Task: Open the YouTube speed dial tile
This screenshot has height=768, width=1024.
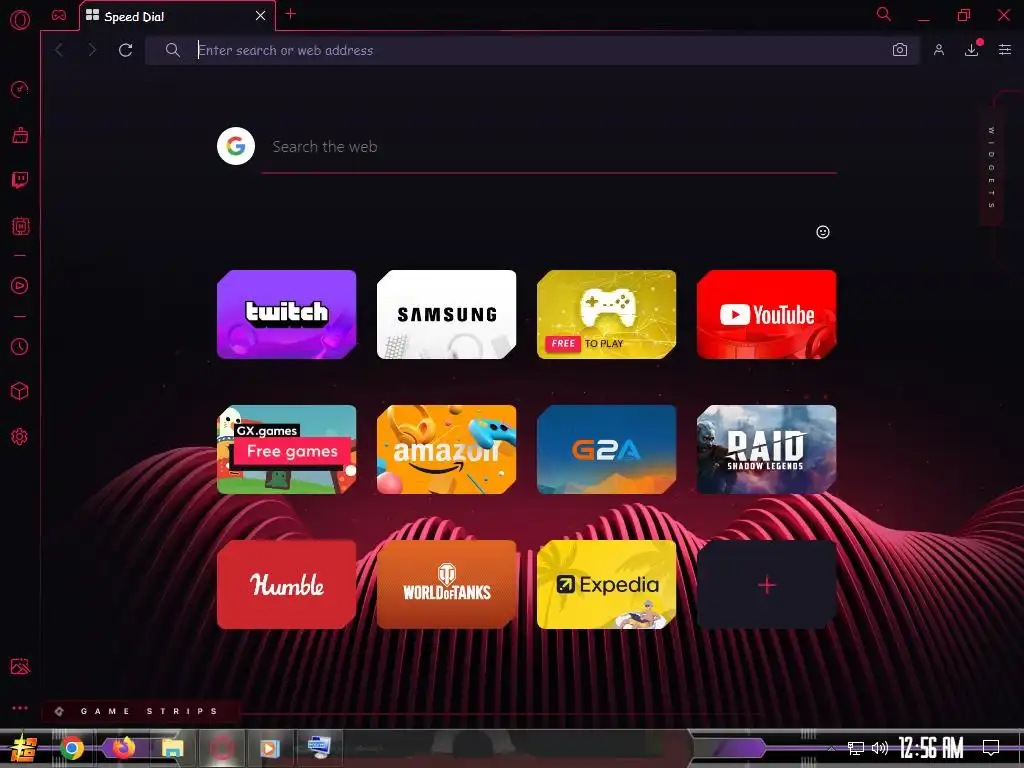Action: (x=767, y=314)
